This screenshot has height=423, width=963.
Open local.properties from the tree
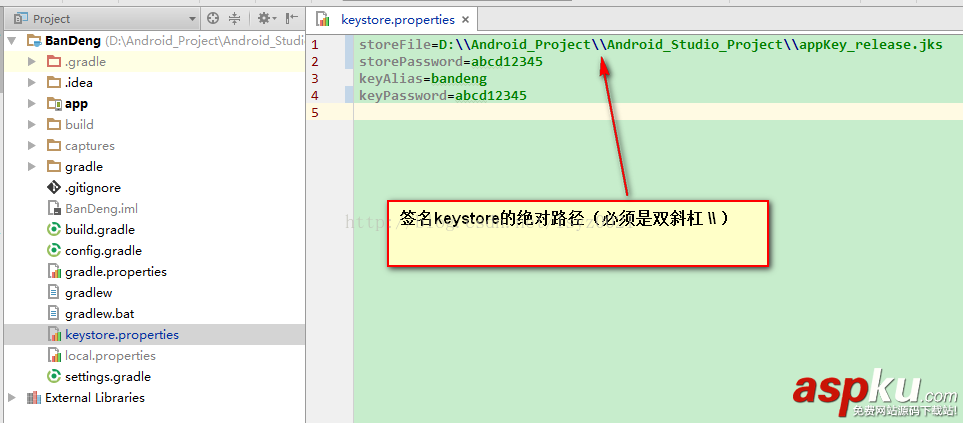pos(111,355)
